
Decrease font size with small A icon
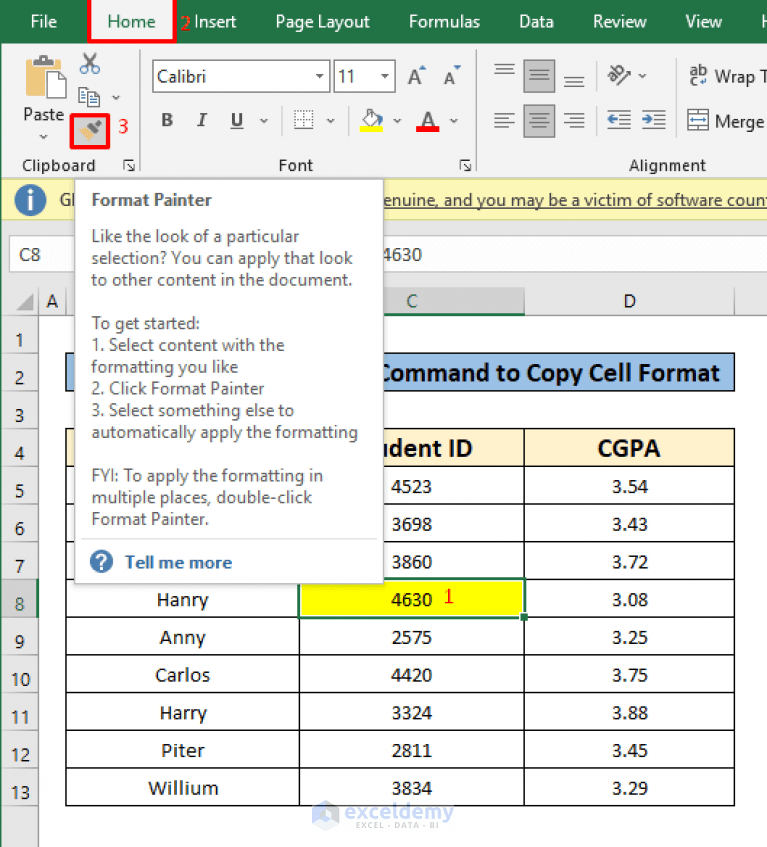[452, 76]
